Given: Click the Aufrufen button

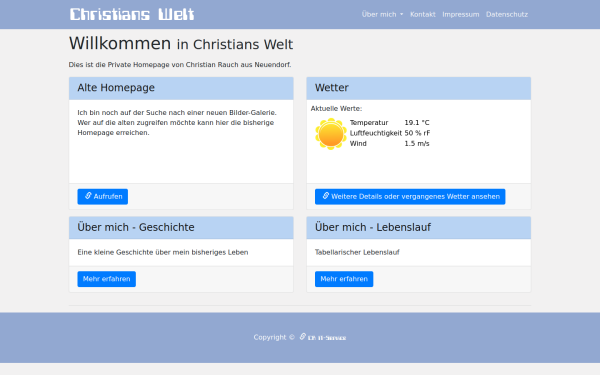Looking at the screenshot, I should click(x=103, y=197).
